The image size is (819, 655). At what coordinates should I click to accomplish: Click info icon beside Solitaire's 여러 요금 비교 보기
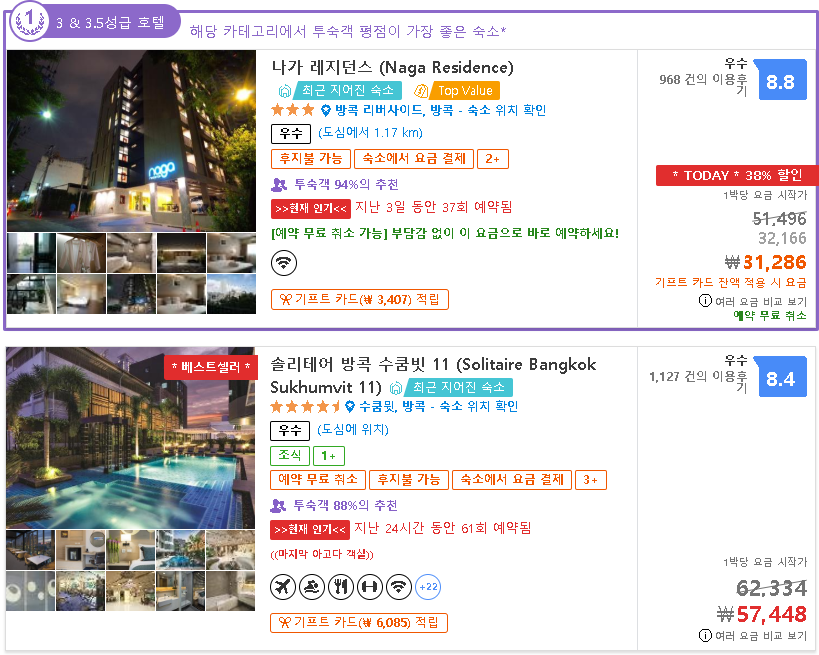coord(705,635)
